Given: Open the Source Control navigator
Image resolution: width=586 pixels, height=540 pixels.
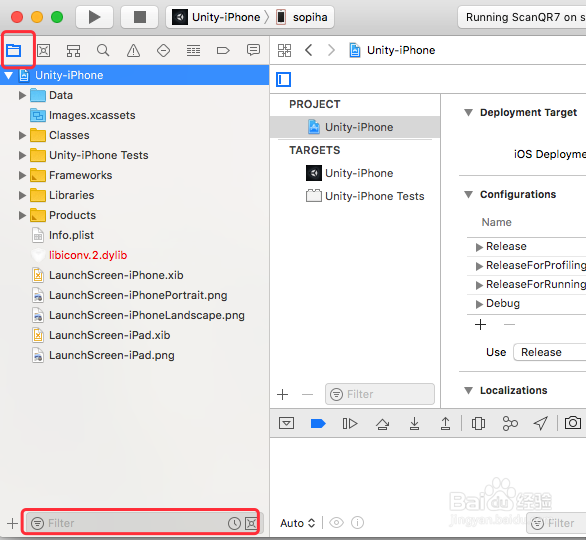Looking at the screenshot, I should (44, 50).
